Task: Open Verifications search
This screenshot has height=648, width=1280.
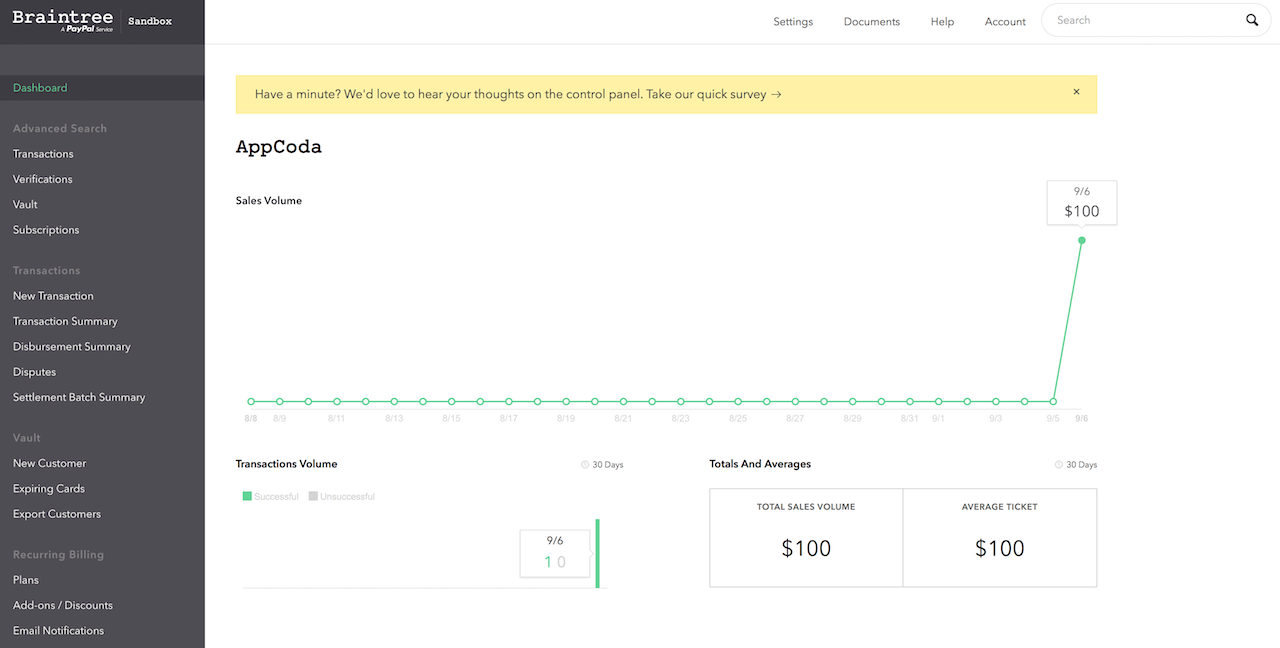Action: click(43, 179)
